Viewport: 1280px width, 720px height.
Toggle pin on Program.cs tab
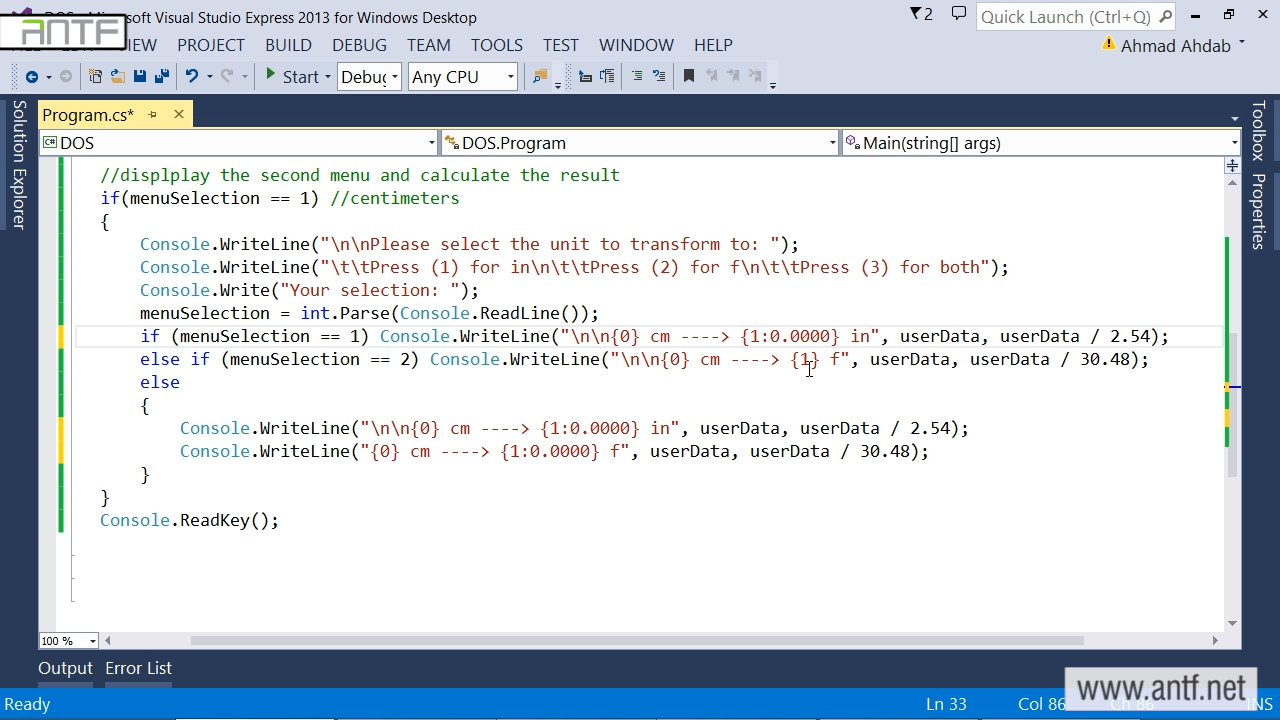[x=153, y=115]
